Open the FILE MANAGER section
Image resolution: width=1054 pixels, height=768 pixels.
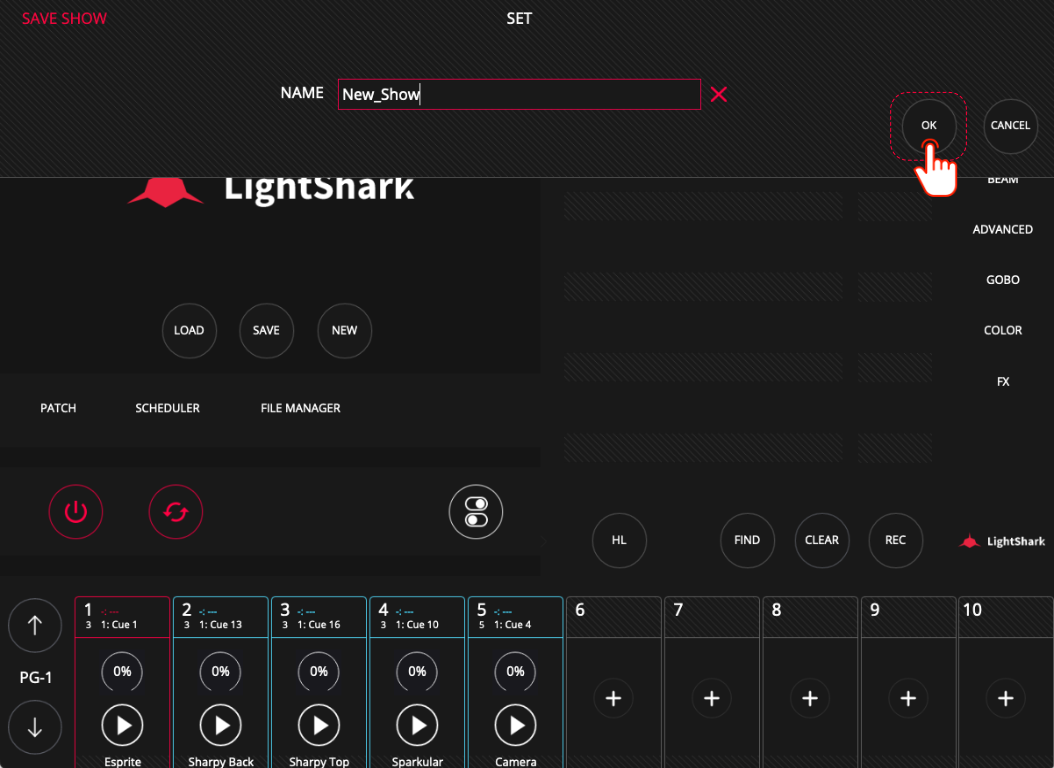pyautogui.click(x=300, y=408)
